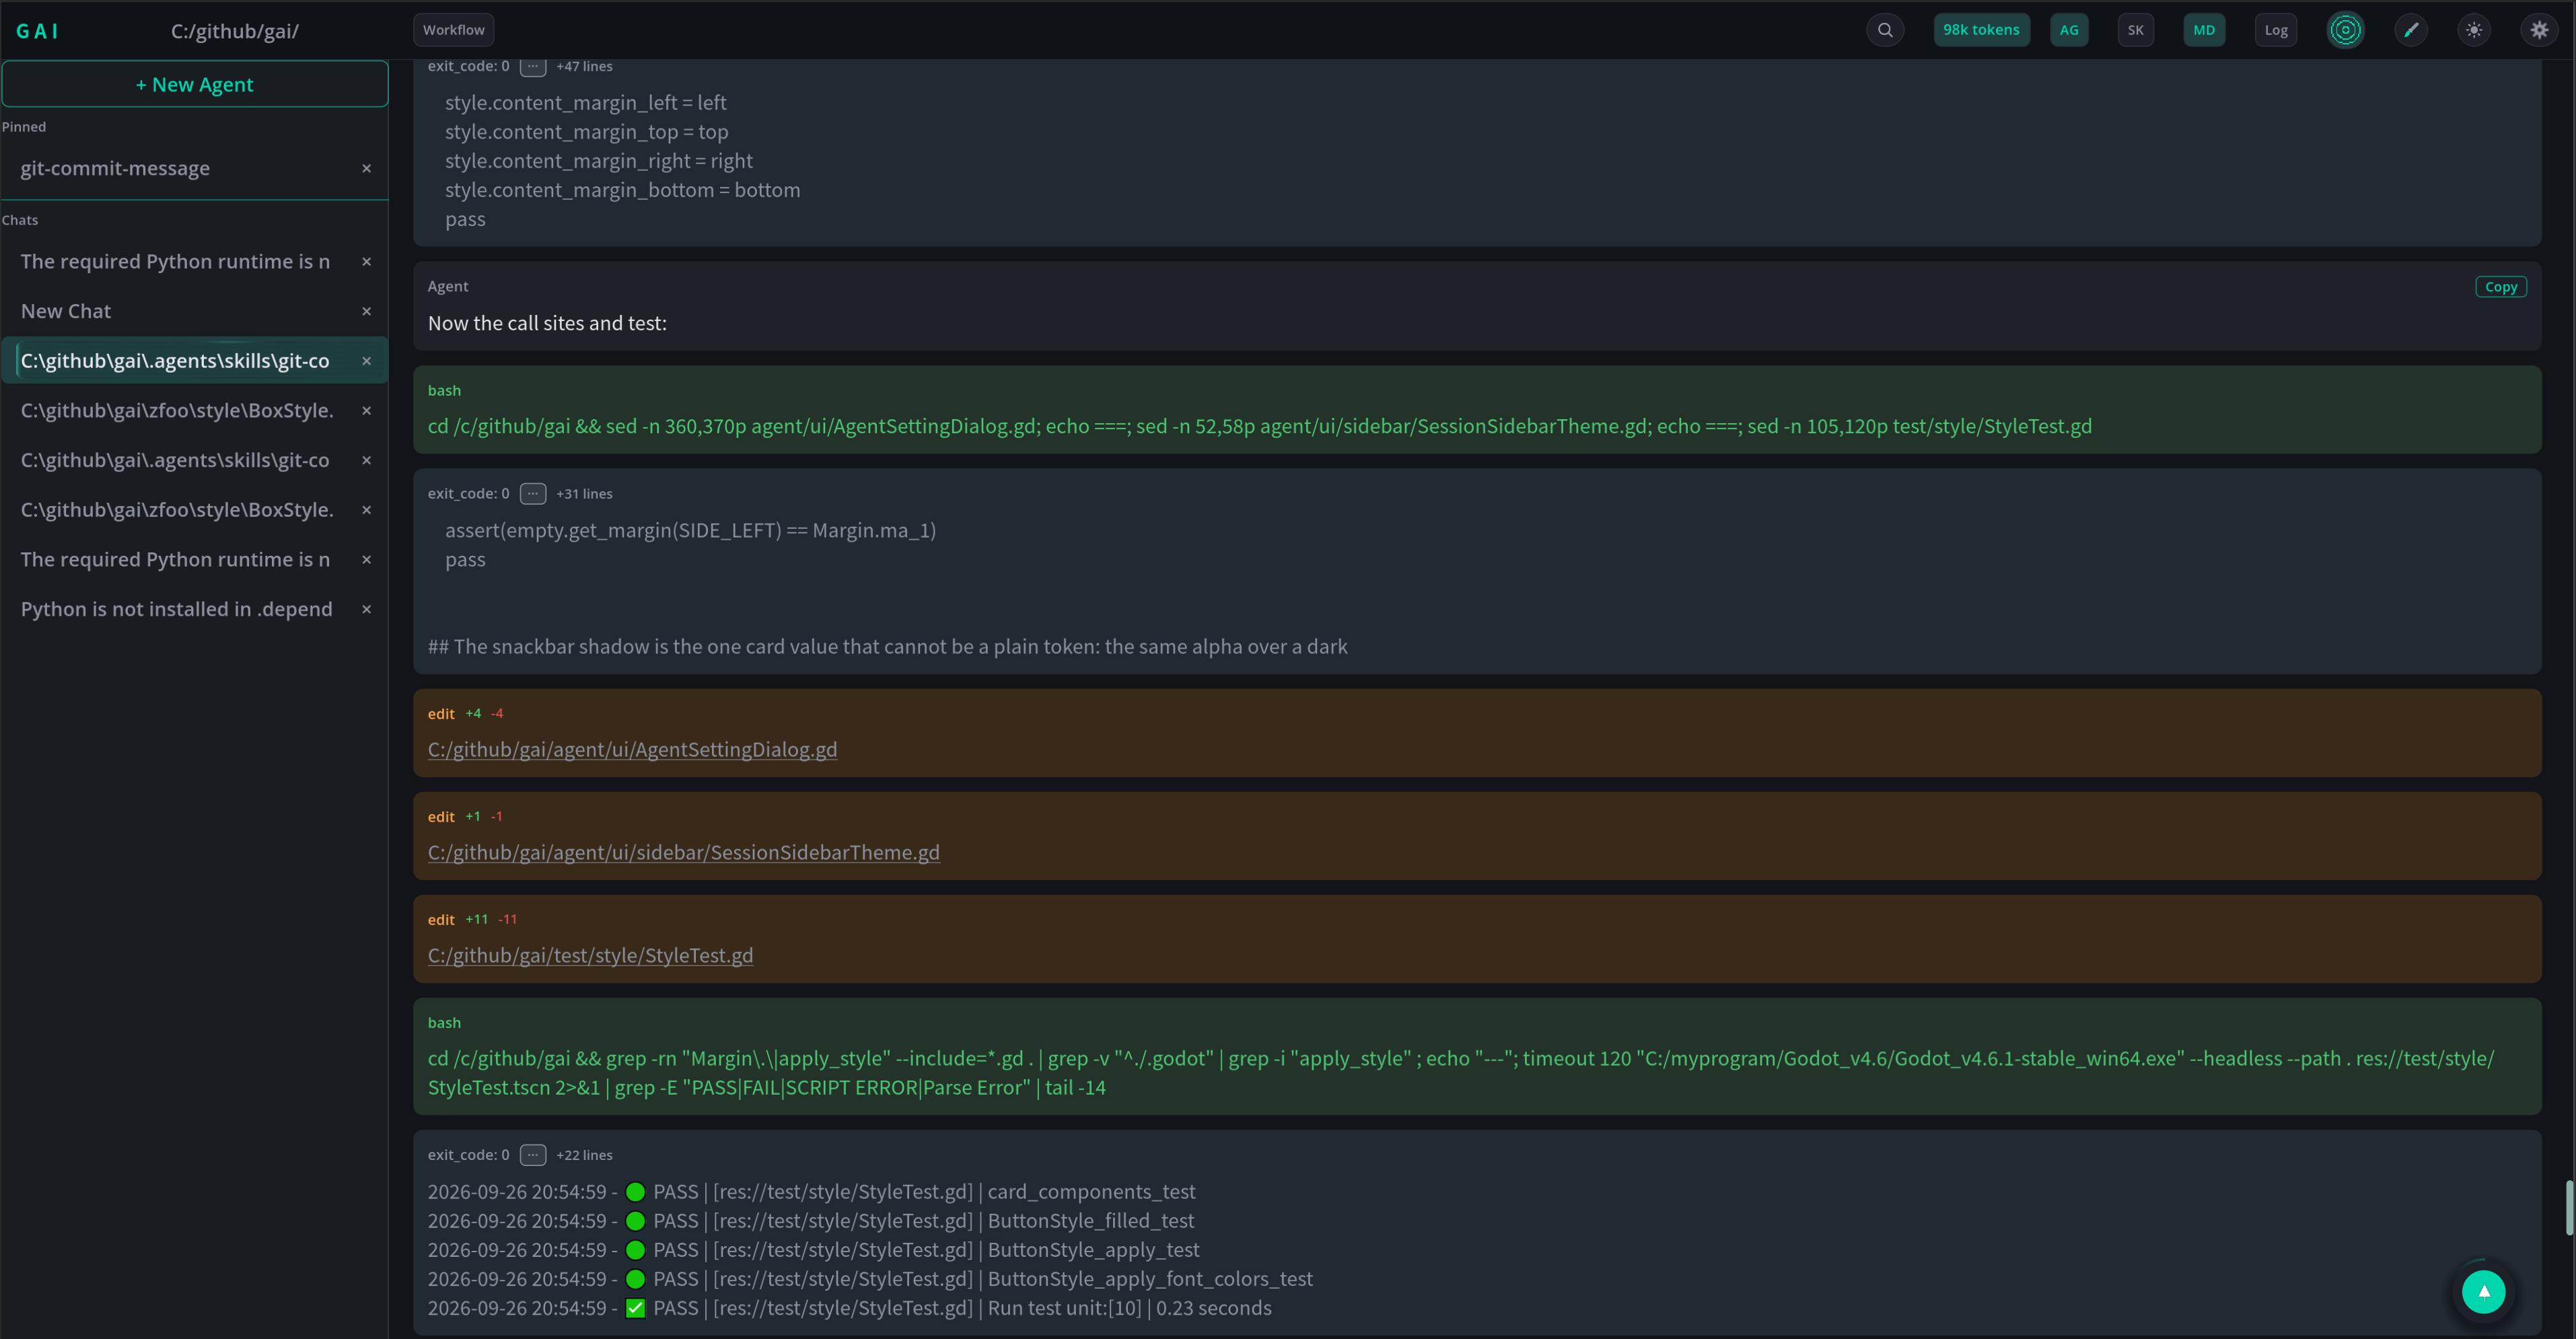Create a New Agent
The image size is (2576, 1339).
(x=195, y=84)
